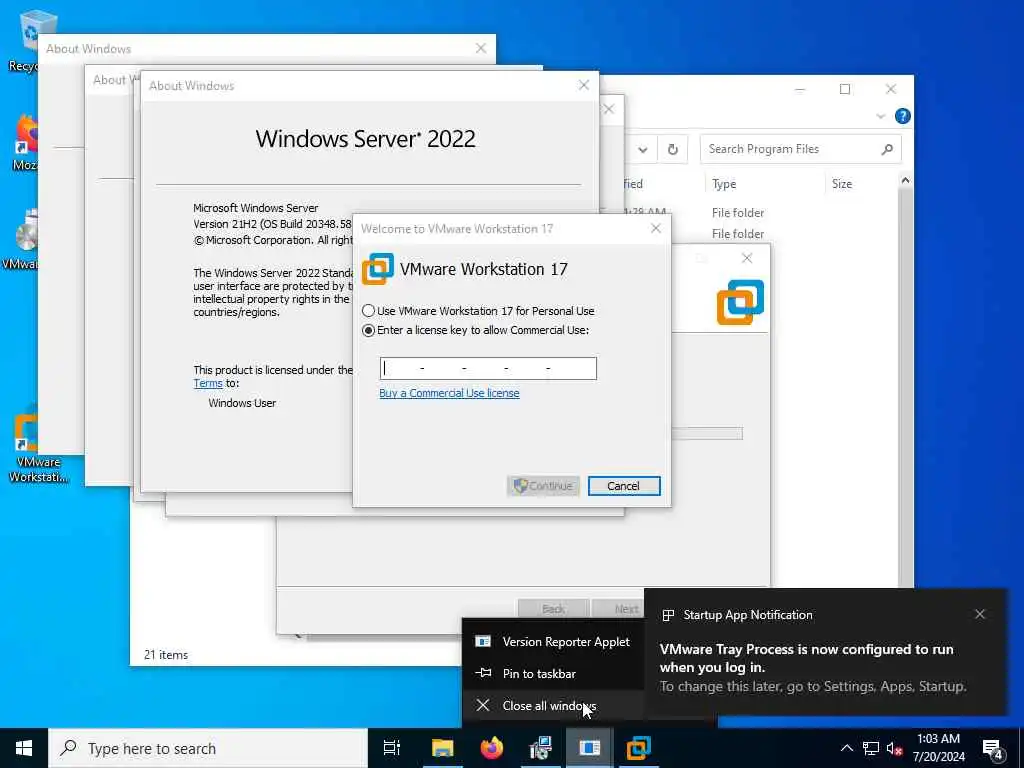
Task: Close the VMware installer window
Action: click(747, 258)
